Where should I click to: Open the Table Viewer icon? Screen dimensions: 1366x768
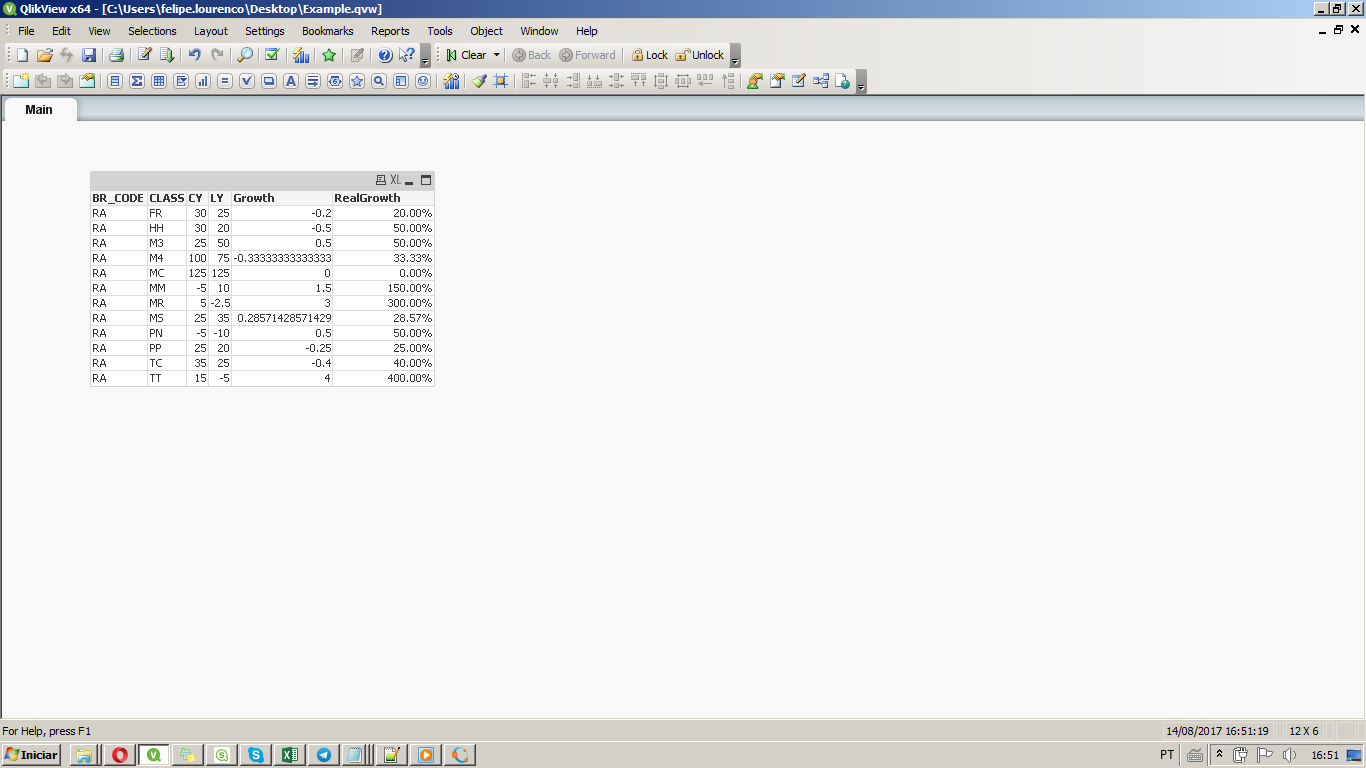click(x=821, y=81)
